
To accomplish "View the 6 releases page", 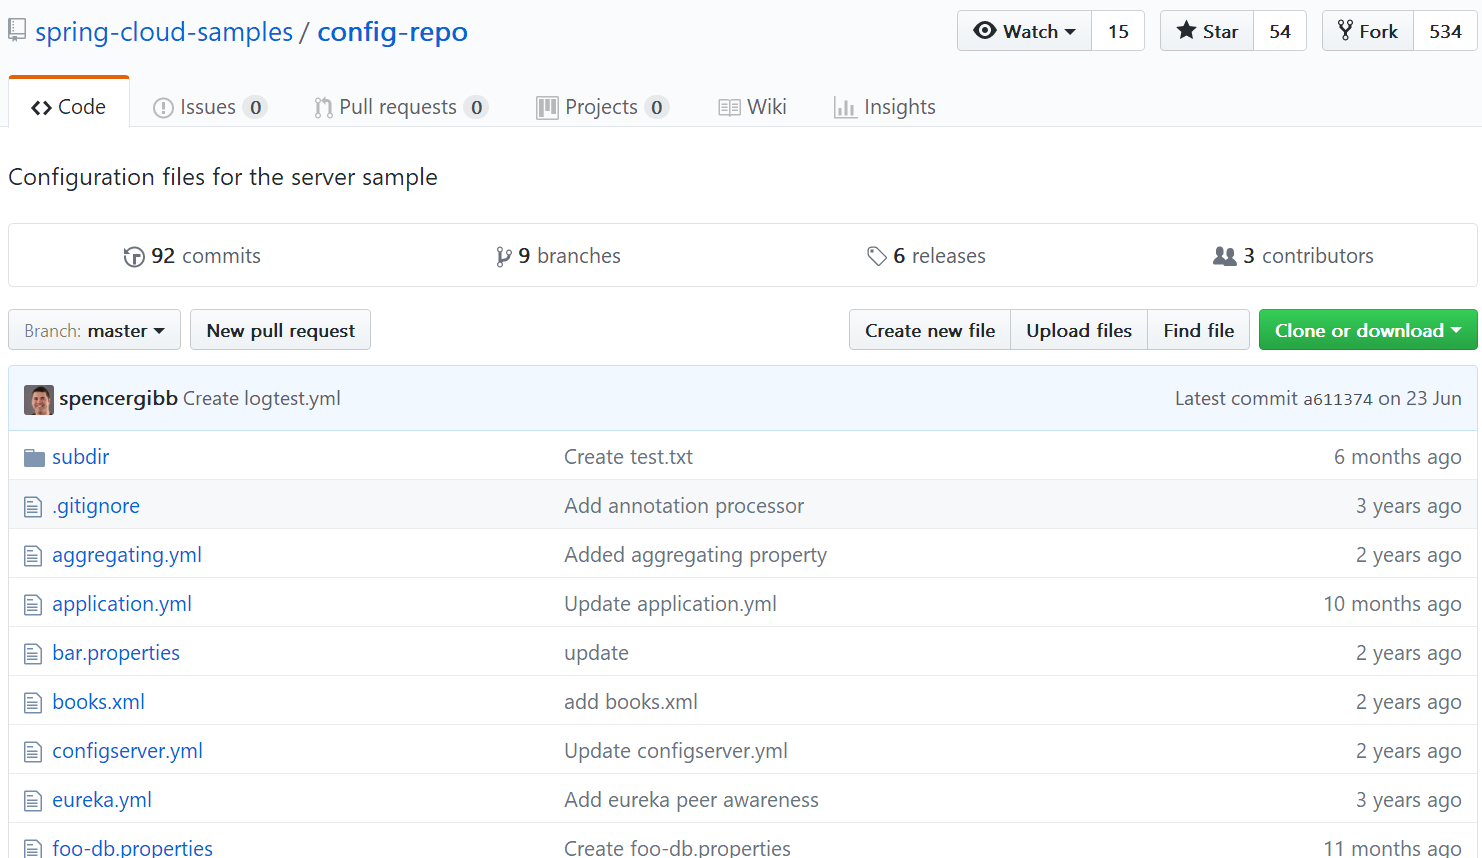I will click(x=926, y=256).
